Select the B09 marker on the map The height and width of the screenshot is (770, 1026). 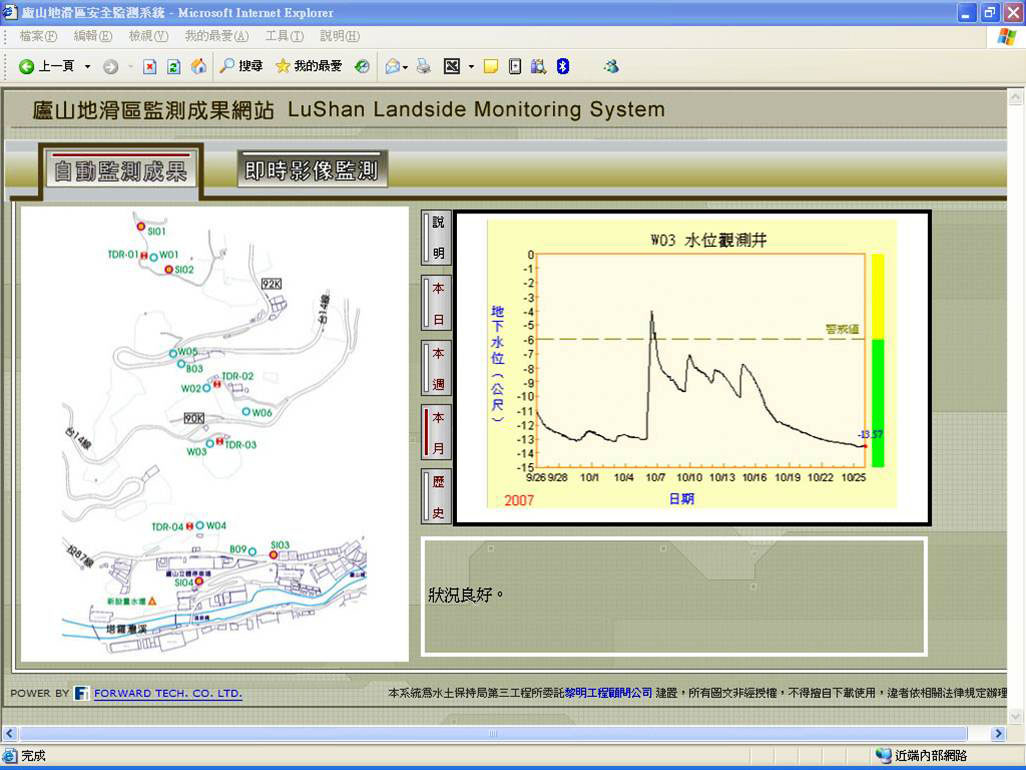(253, 551)
